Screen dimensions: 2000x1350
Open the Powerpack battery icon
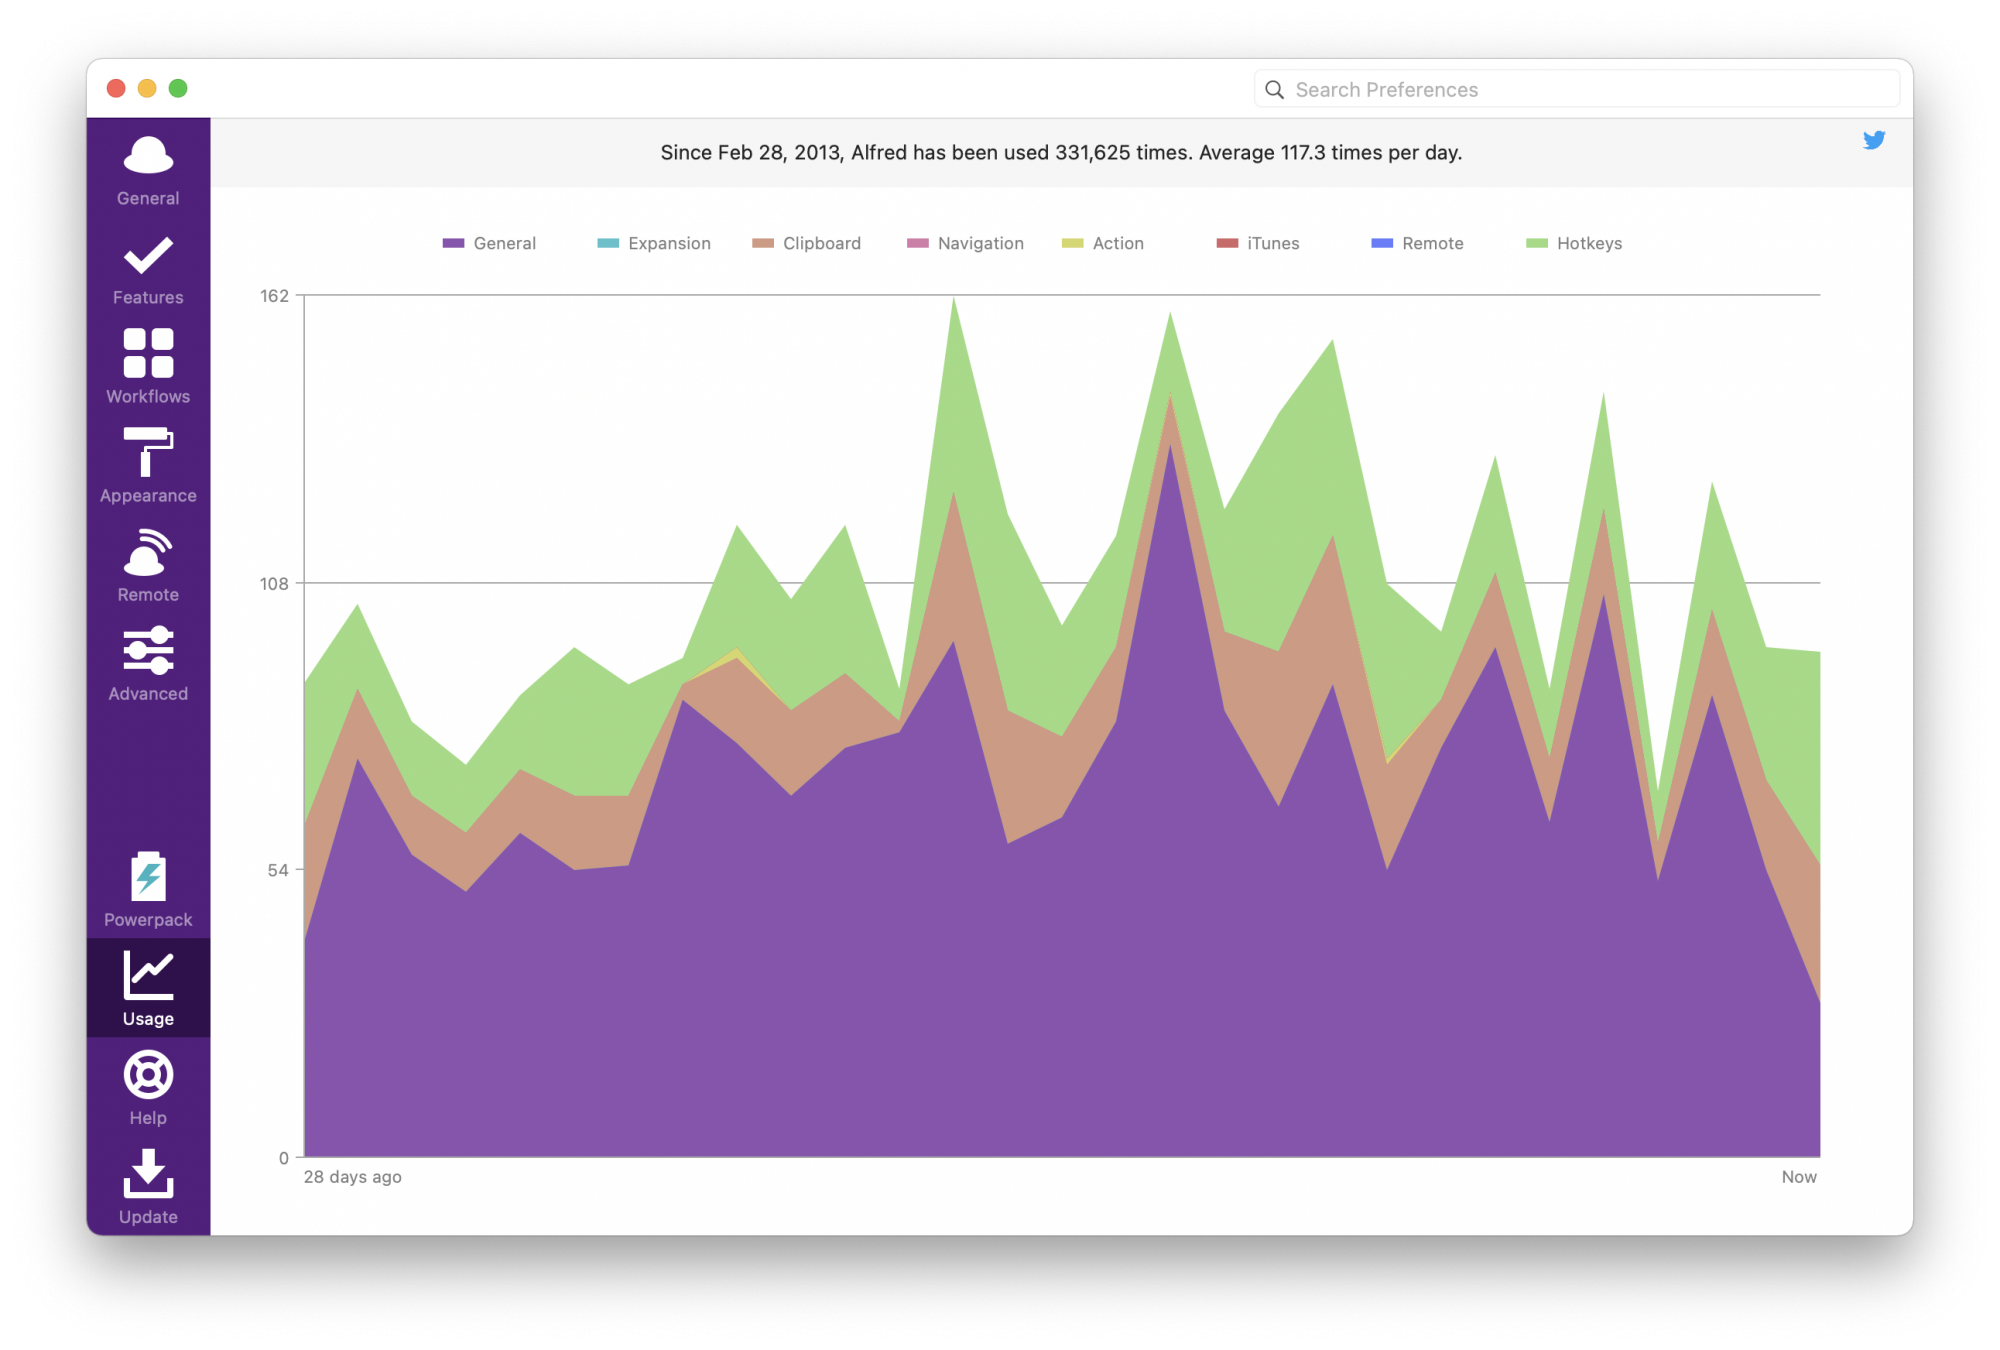[x=148, y=876]
